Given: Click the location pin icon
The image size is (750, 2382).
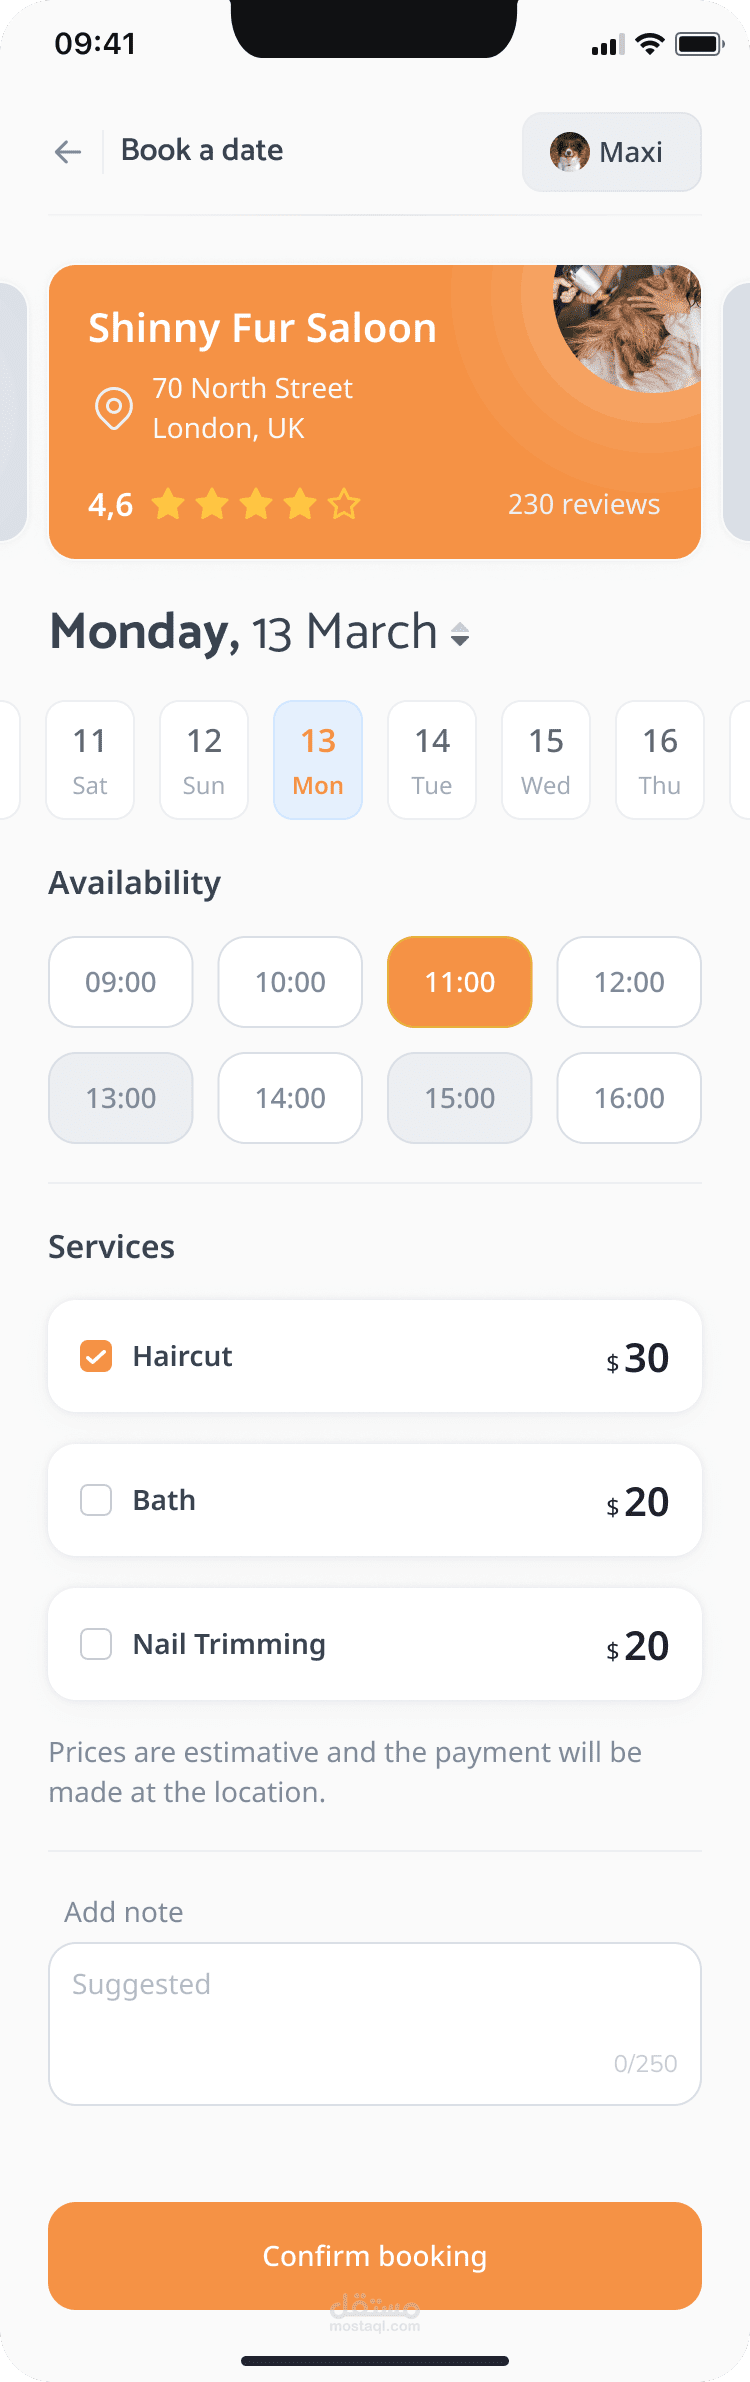Looking at the screenshot, I should 114,408.
